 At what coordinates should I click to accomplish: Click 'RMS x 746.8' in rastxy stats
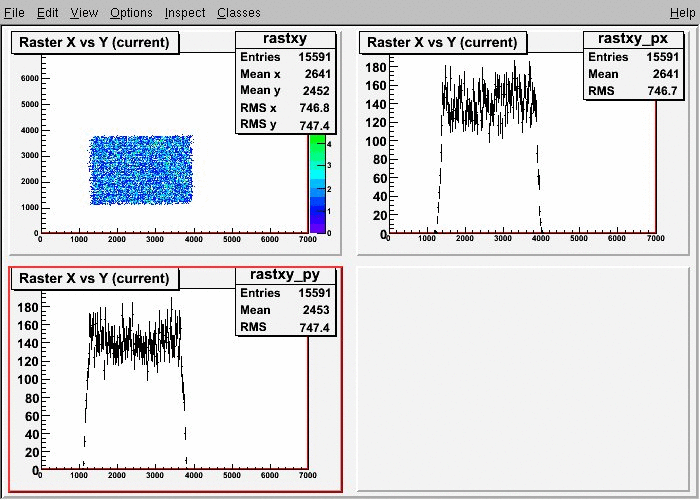[285, 108]
